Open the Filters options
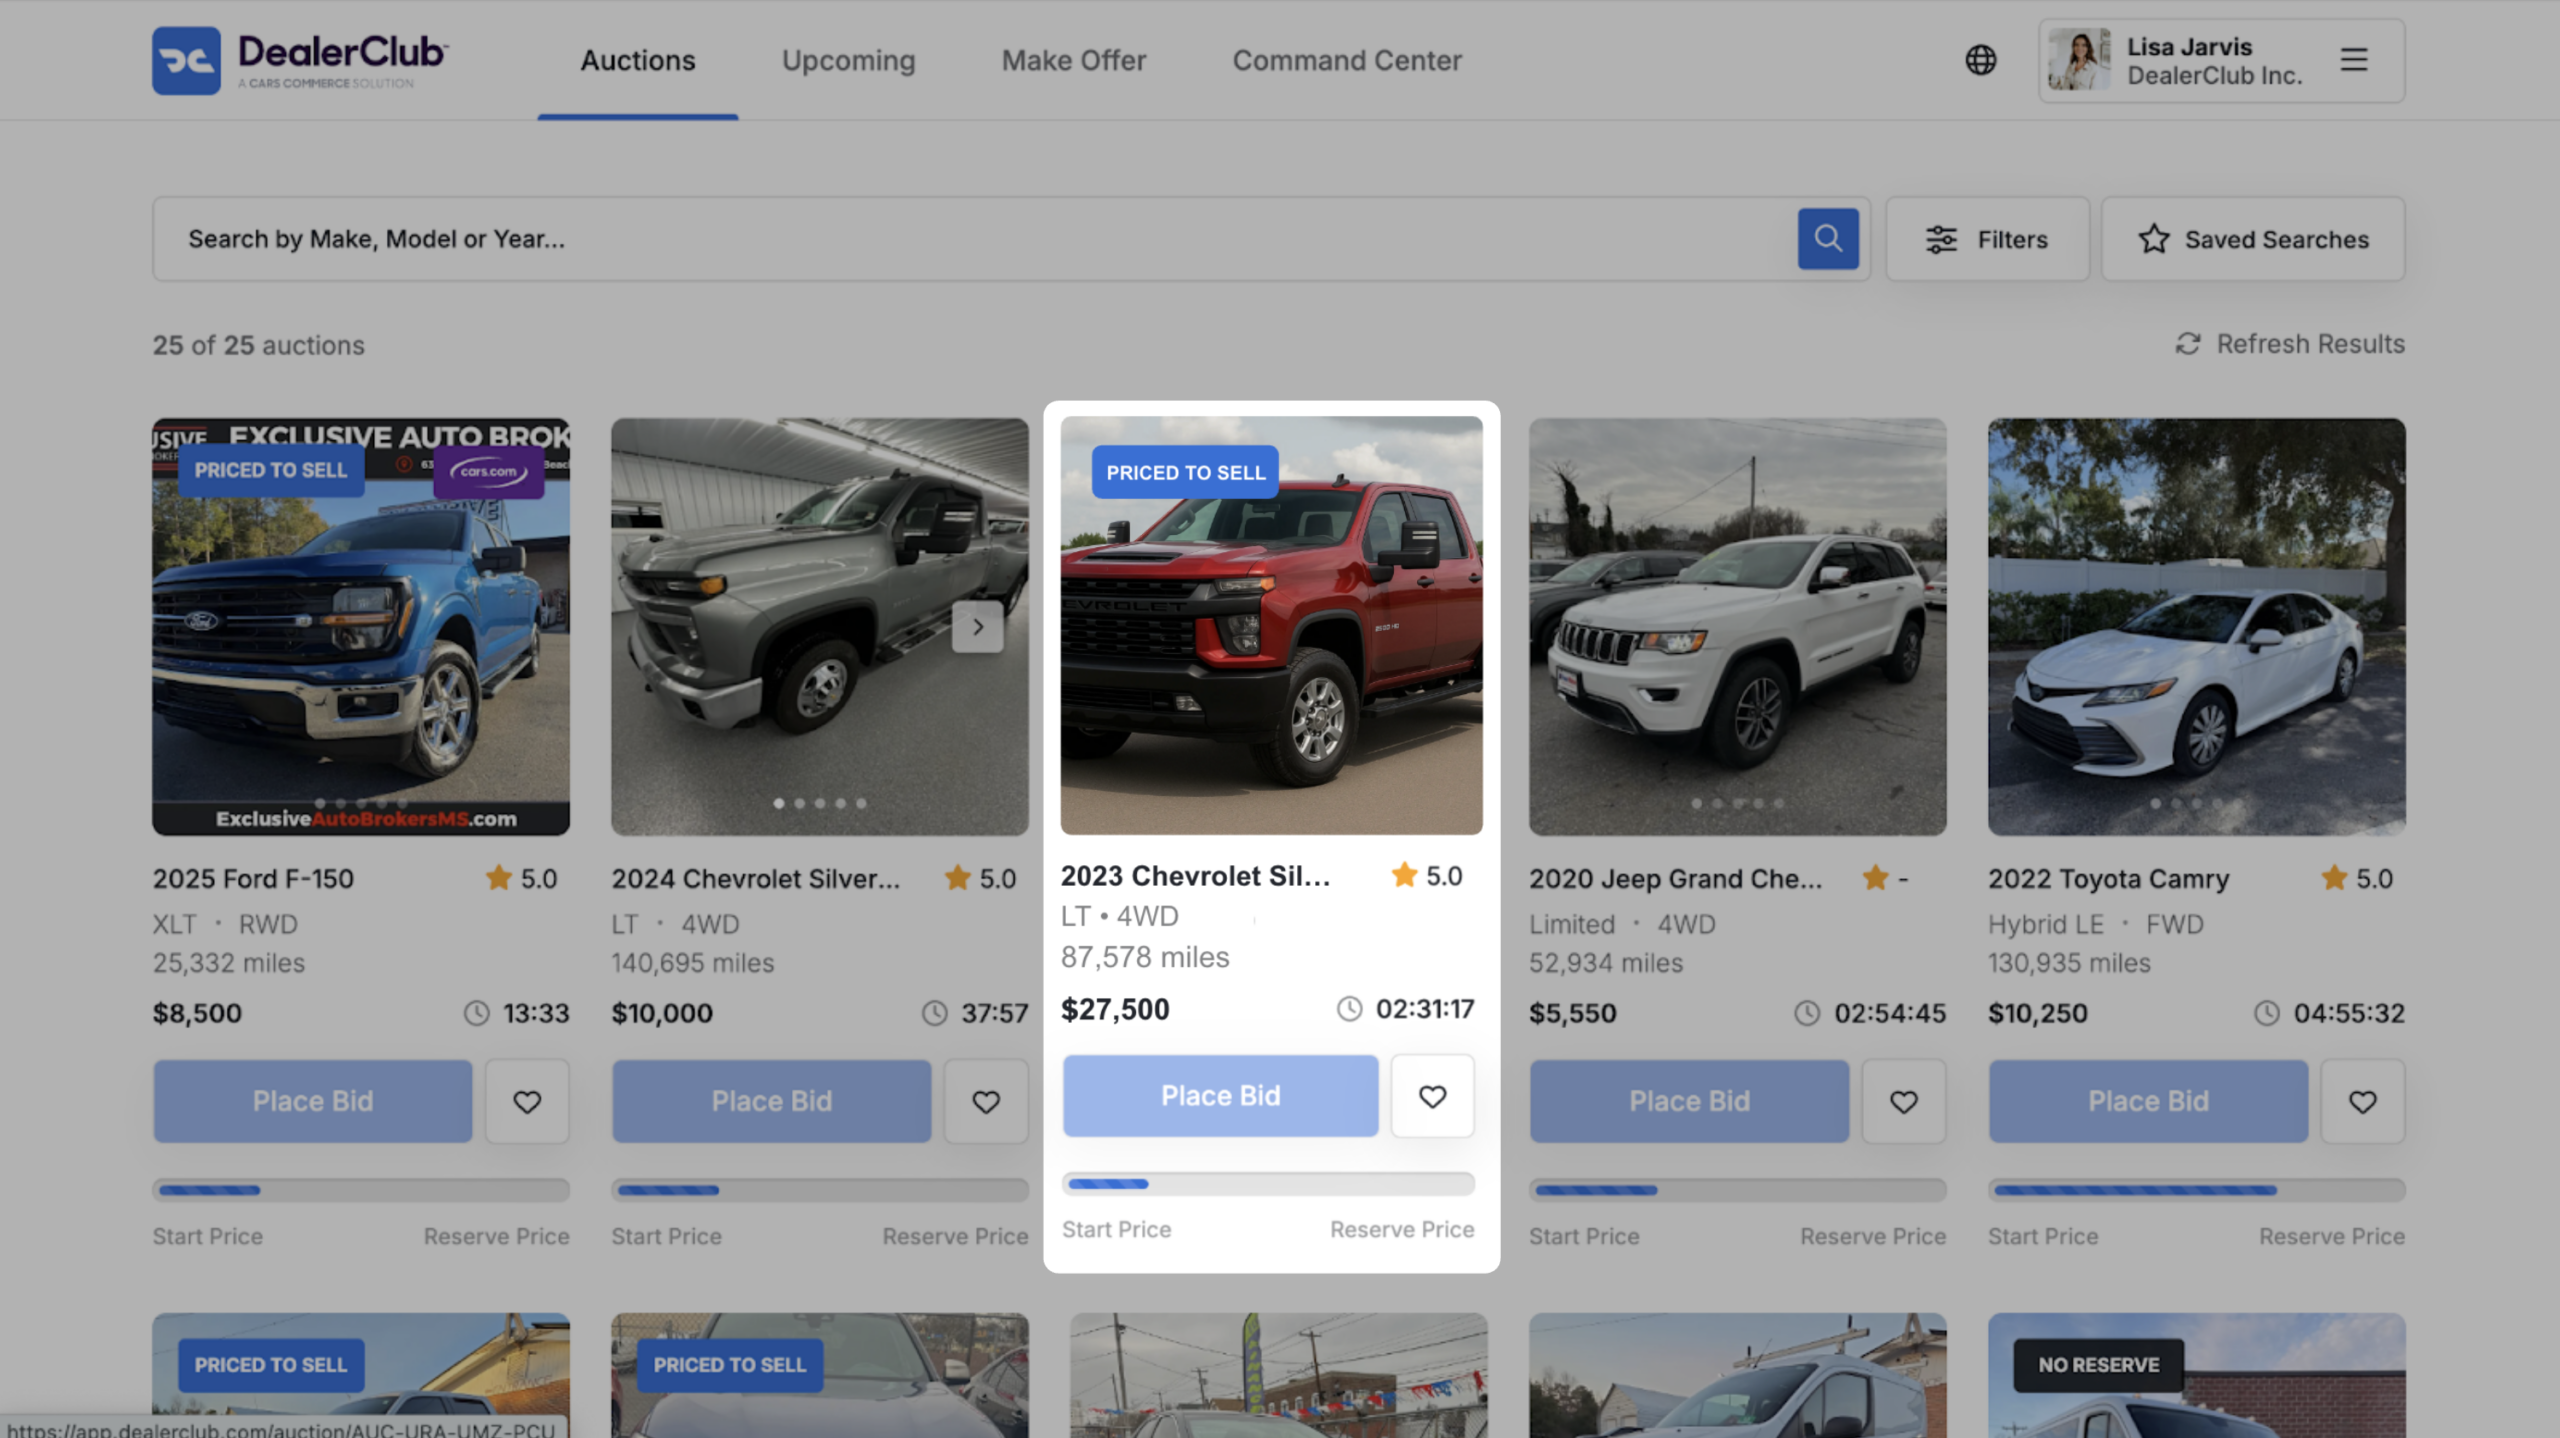The height and width of the screenshot is (1438, 2560). tap(1987, 239)
